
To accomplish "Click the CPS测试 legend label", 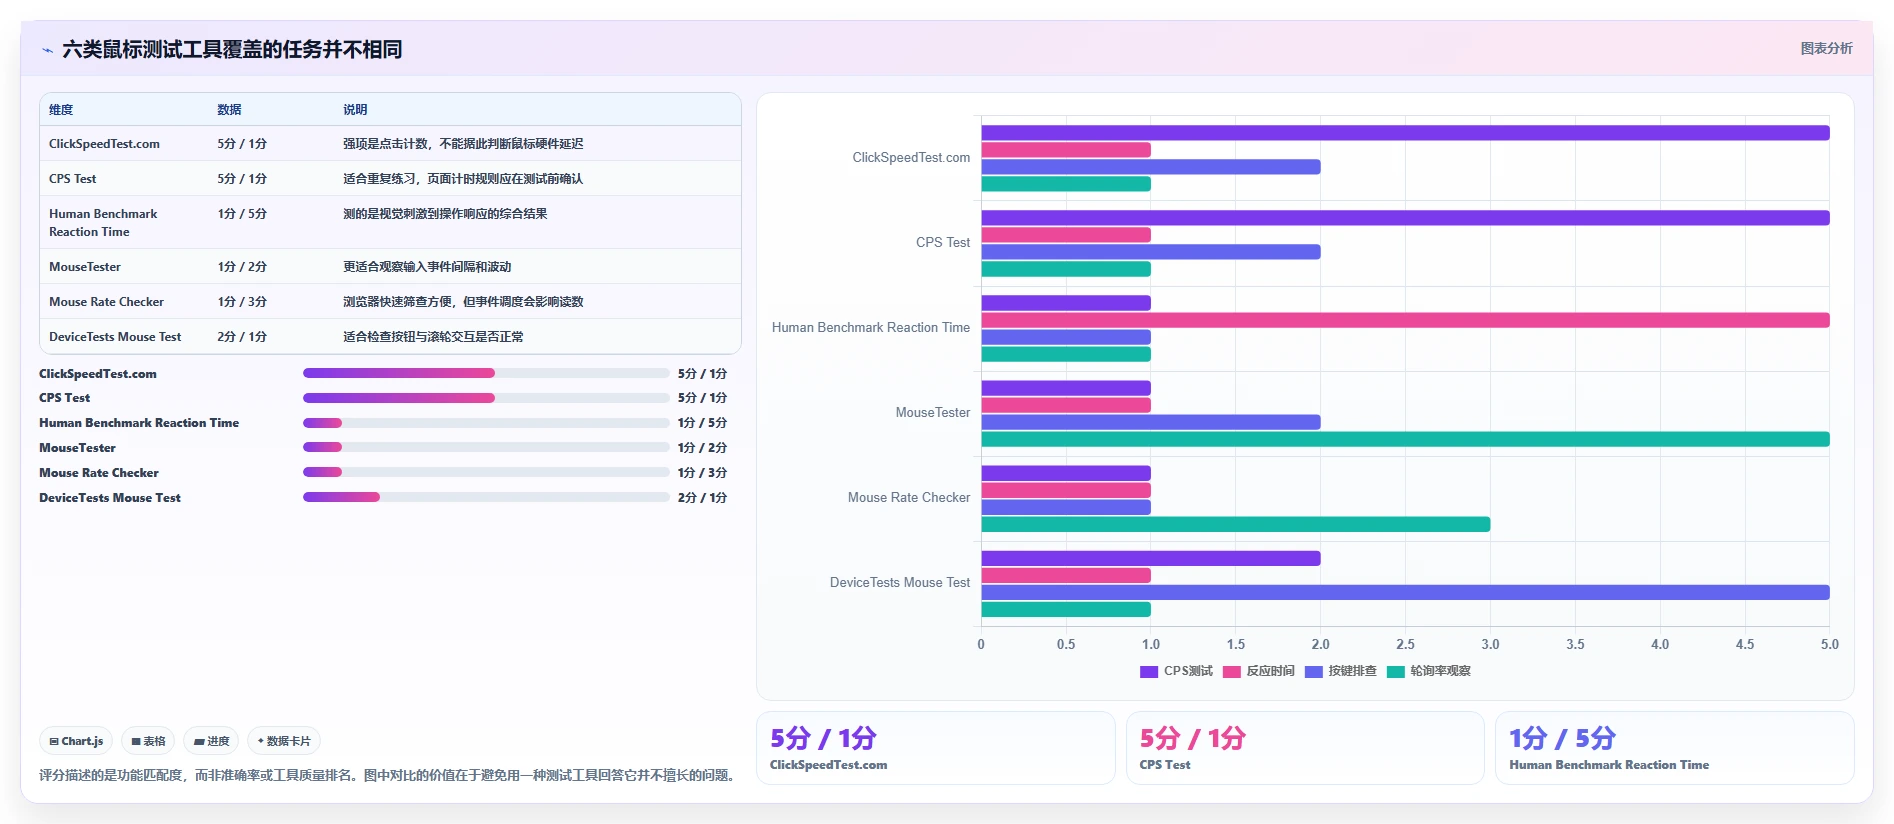I will tap(1188, 672).
